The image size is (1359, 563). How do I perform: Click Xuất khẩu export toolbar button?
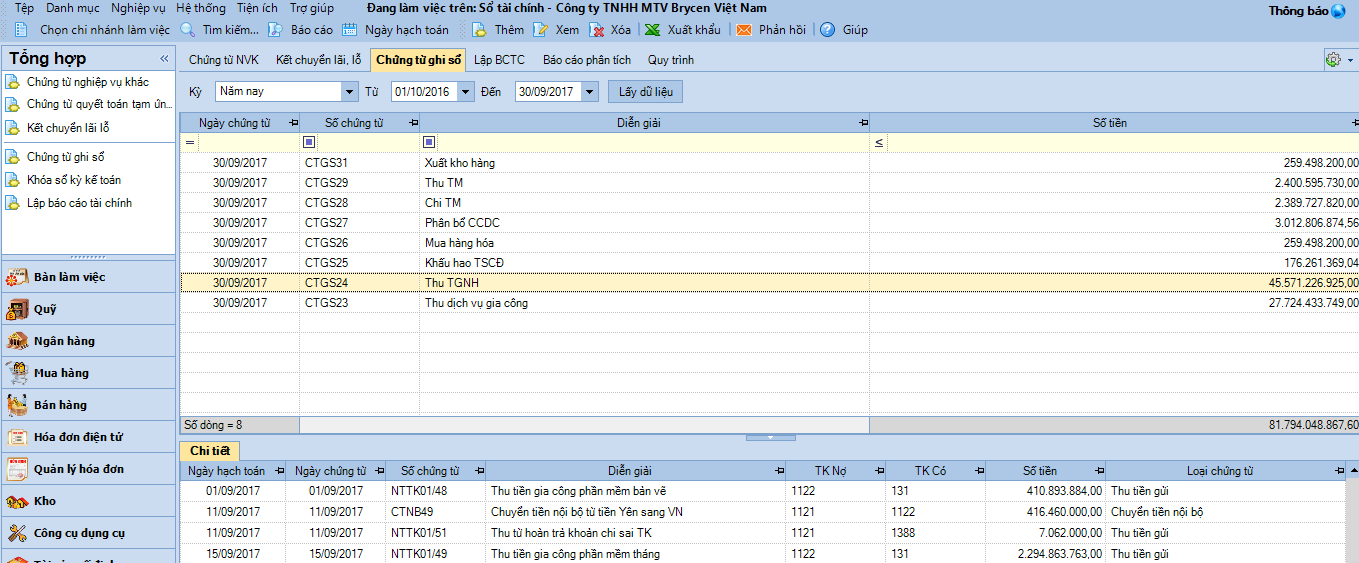(x=682, y=30)
